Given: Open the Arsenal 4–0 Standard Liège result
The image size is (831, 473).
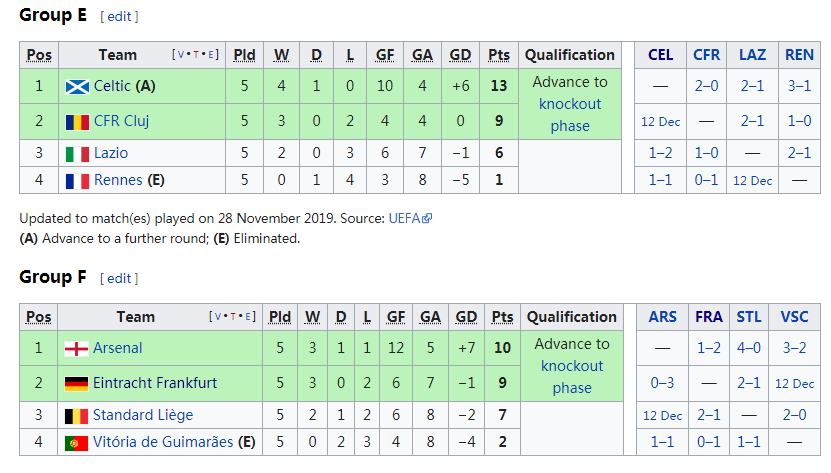Looking at the screenshot, I should pos(749,349).
